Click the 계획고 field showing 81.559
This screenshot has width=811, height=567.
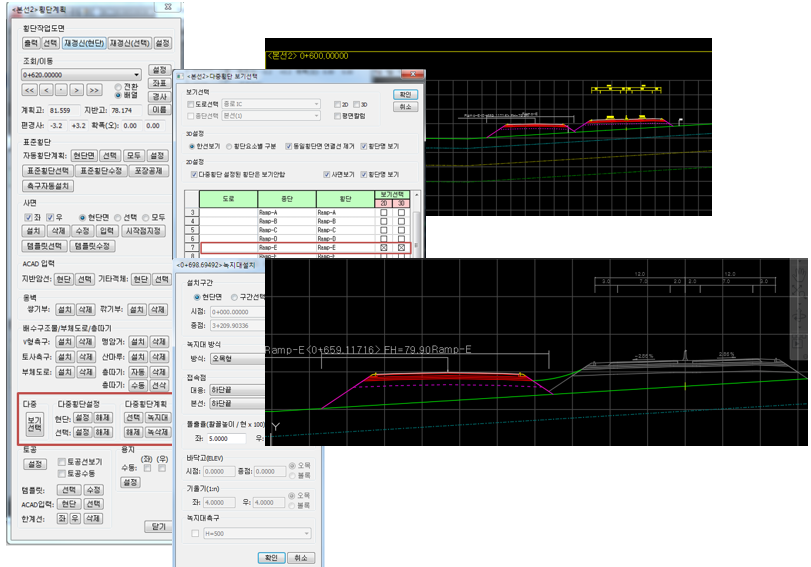click(64, 110)
